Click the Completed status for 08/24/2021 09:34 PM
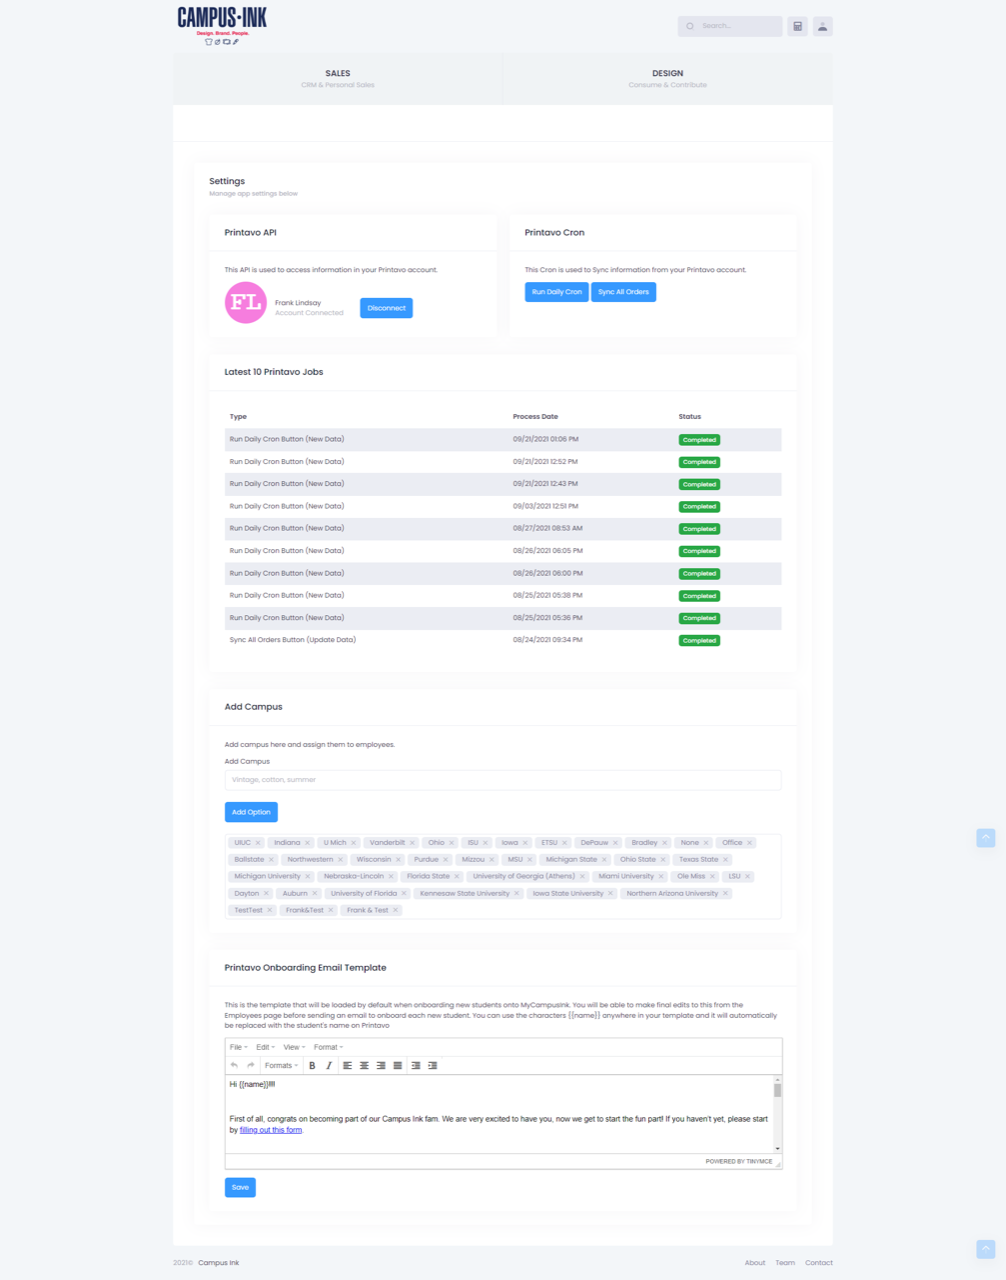1006x1280 pixels. (x=699, y=641)
